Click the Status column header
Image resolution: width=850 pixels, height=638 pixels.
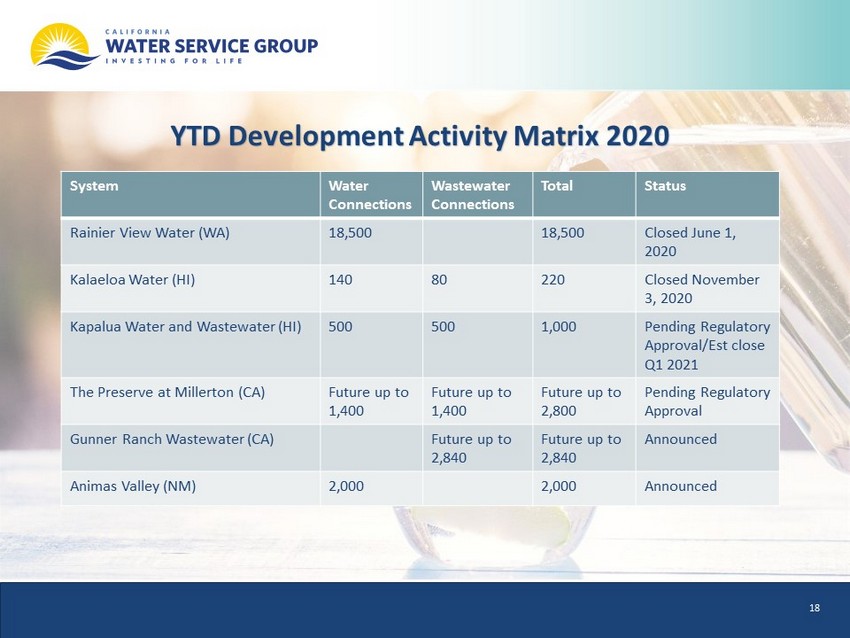[x=707, y=195]
